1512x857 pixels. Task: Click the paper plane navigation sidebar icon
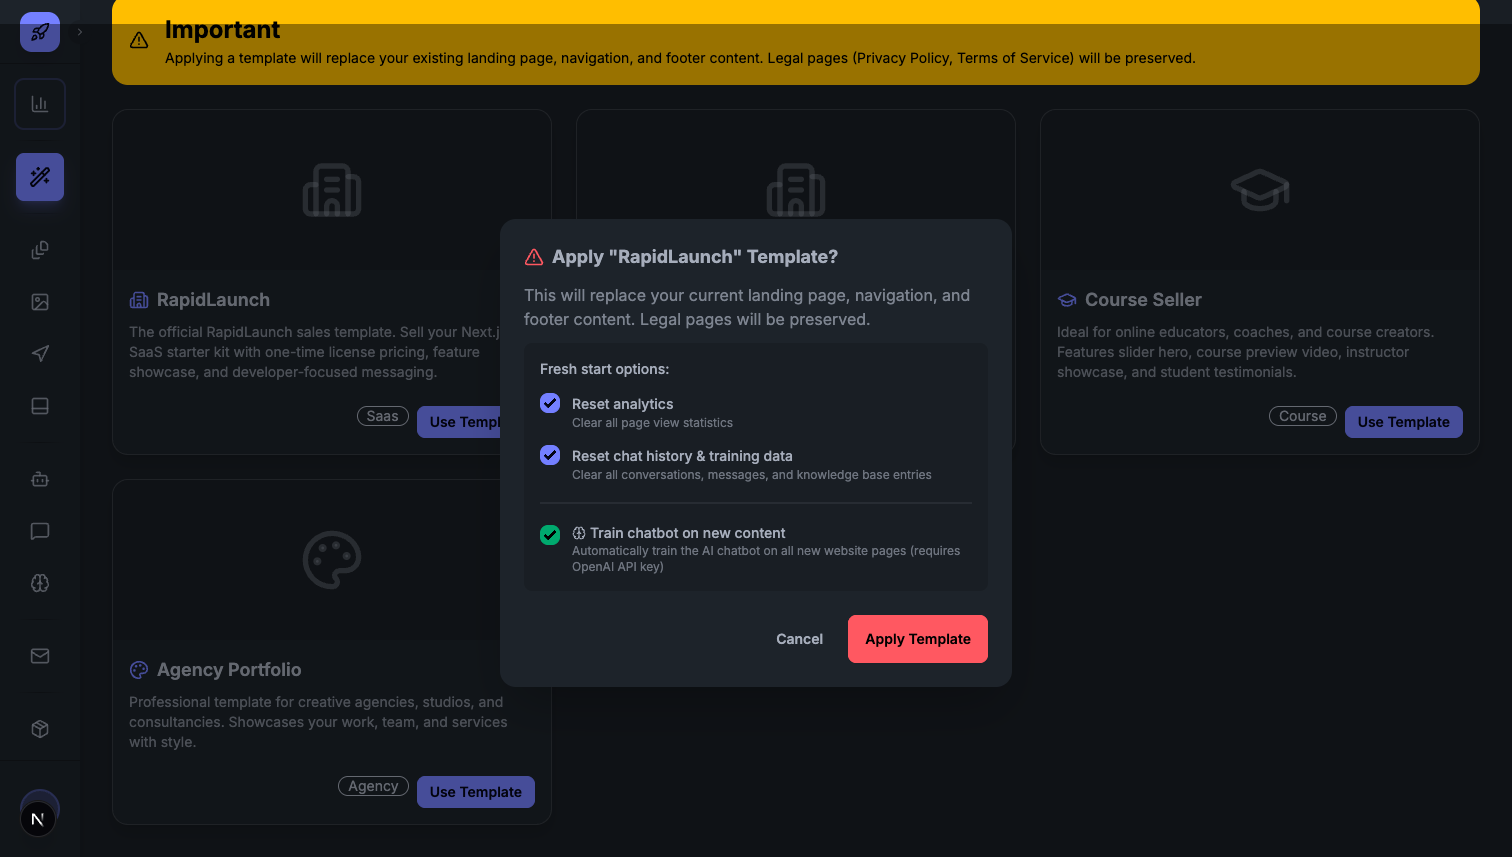coord(40,354)
